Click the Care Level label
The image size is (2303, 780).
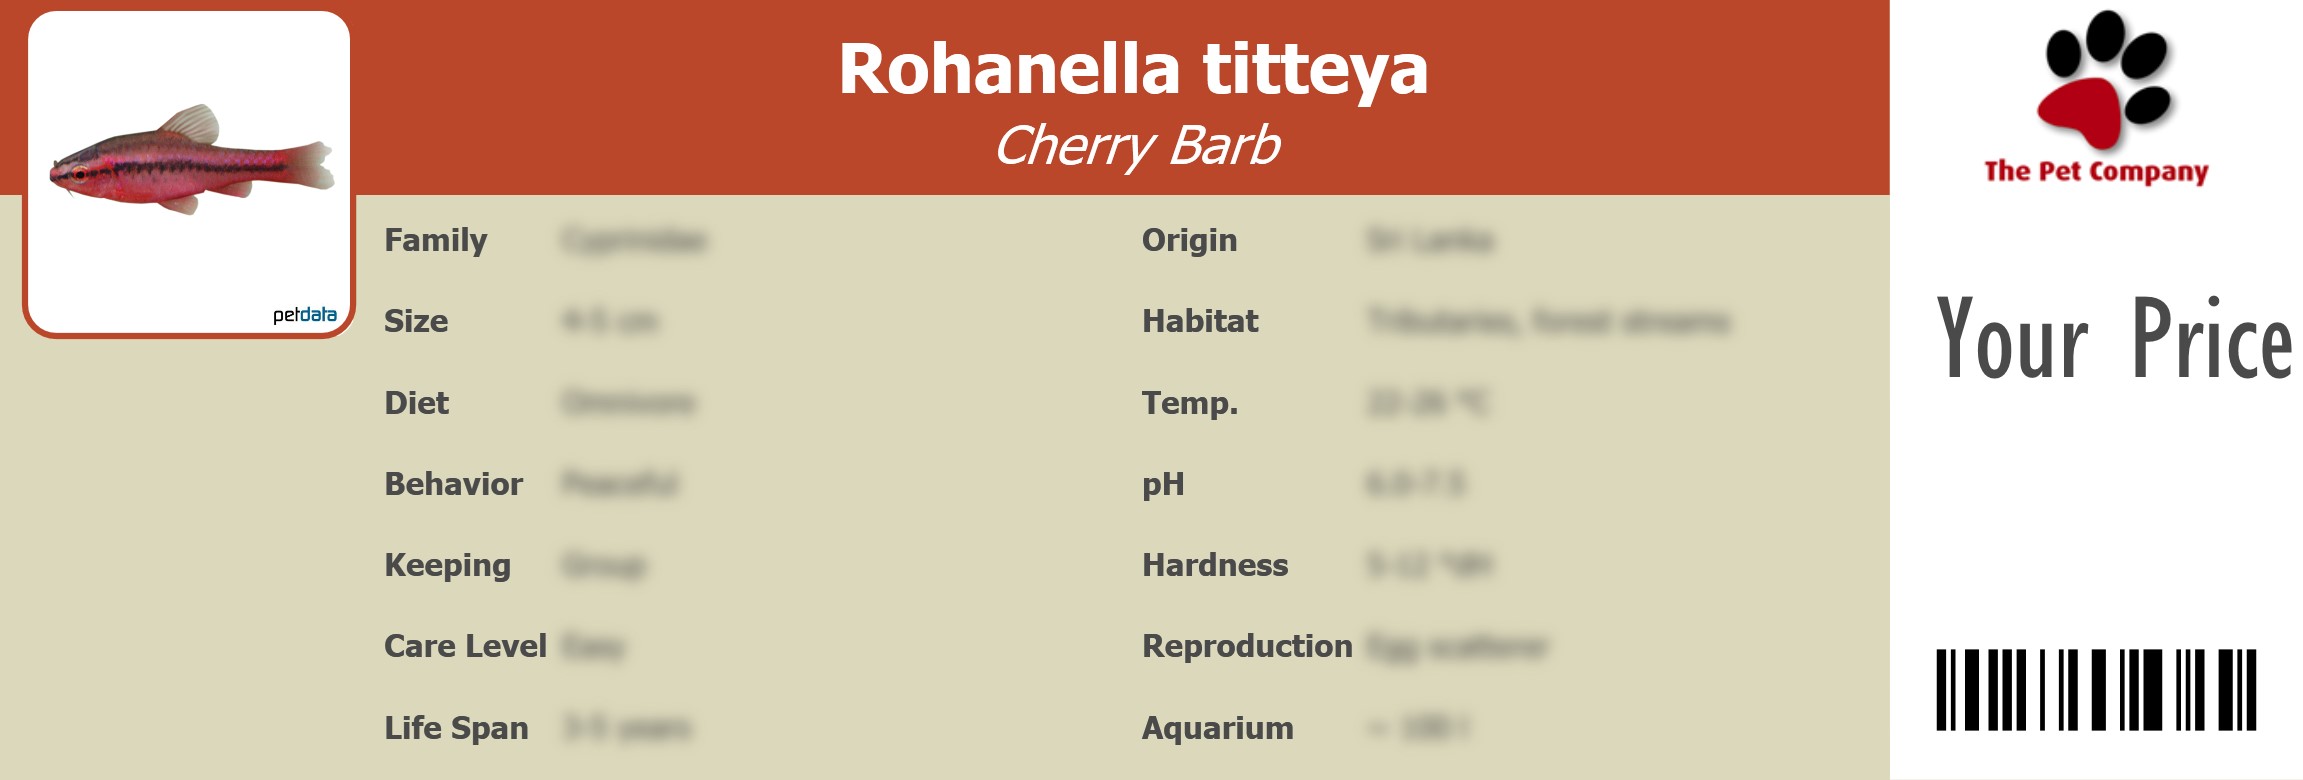465,646
